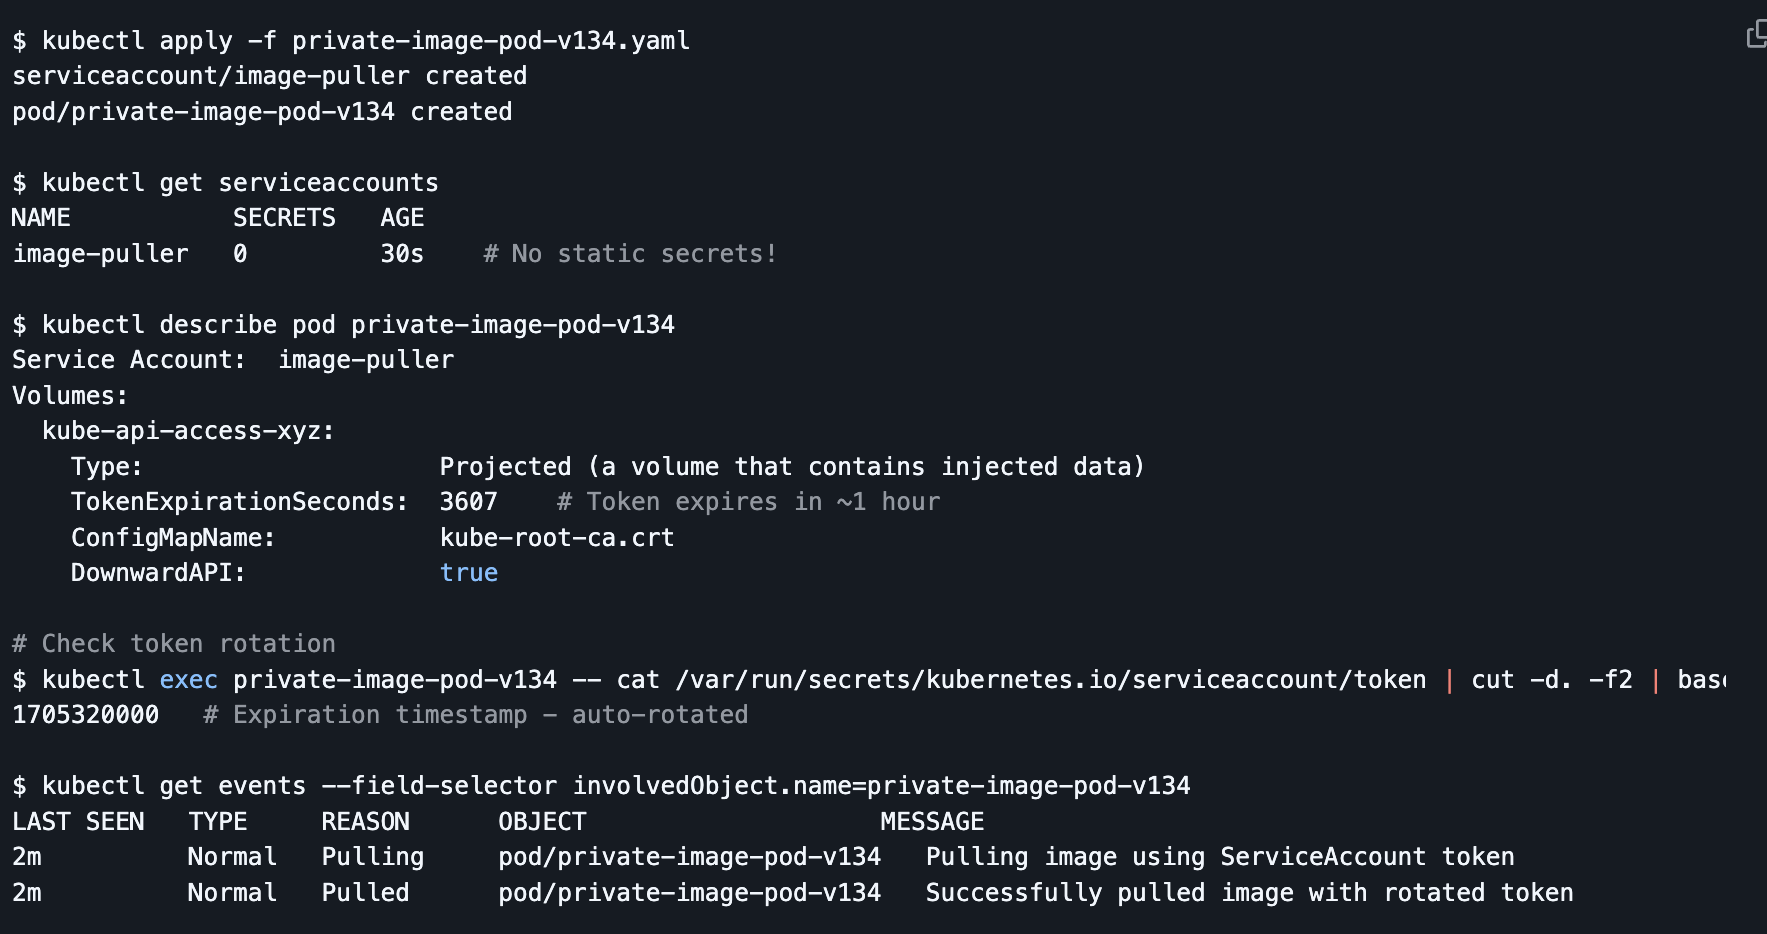The width and height of the screenshot is (1767, 934).
Task: Click 'Successfully pulled image with rotated token' message
Action: tap(1249, 893)
